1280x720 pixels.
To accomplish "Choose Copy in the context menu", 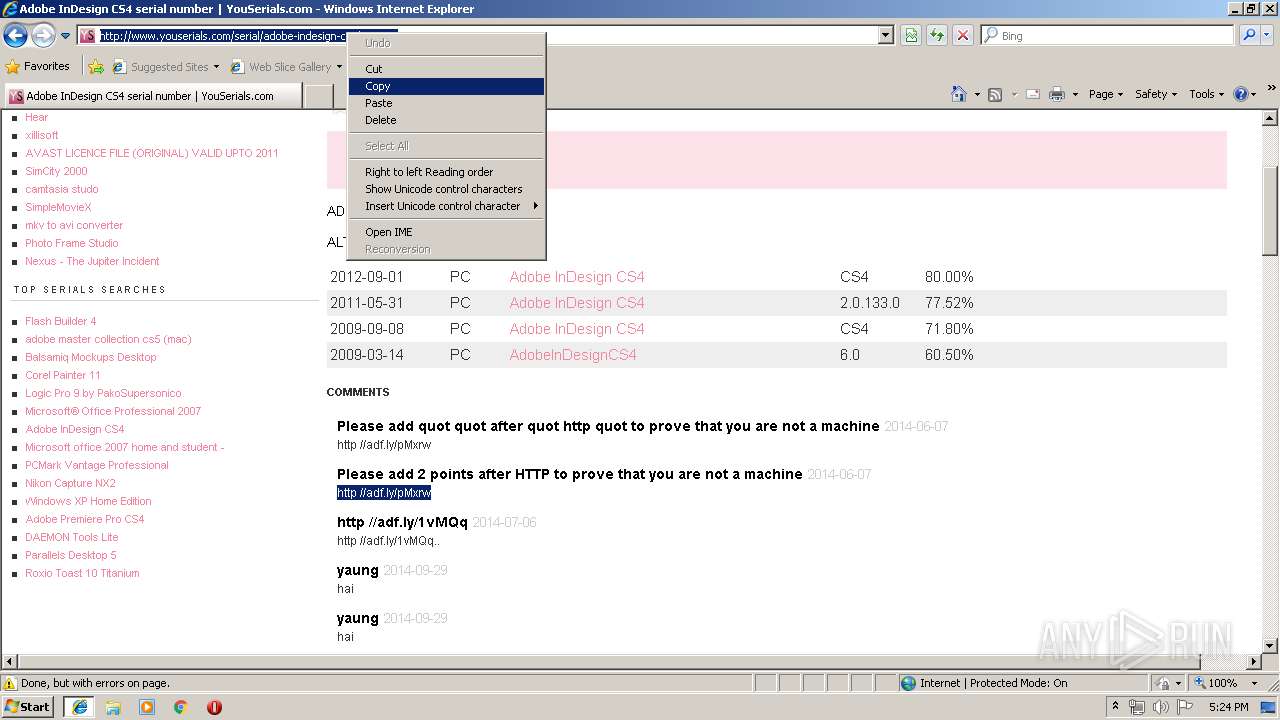I will (x=446, y=87).
